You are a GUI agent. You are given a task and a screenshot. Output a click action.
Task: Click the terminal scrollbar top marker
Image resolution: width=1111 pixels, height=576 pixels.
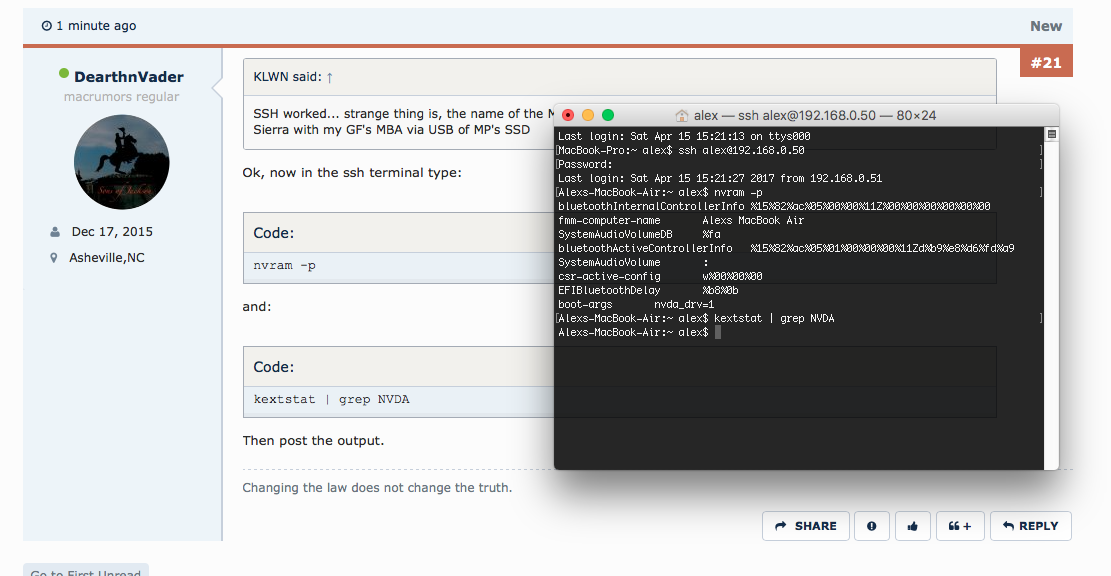pyautogui.click(x=1052, y=134)
